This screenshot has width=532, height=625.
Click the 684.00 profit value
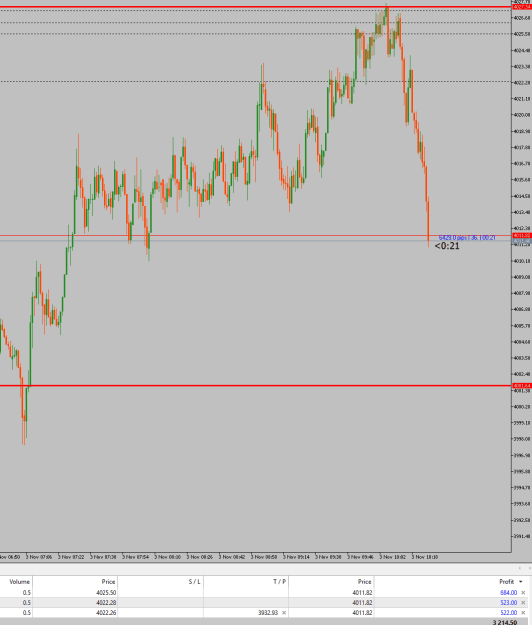coord(508,593)
